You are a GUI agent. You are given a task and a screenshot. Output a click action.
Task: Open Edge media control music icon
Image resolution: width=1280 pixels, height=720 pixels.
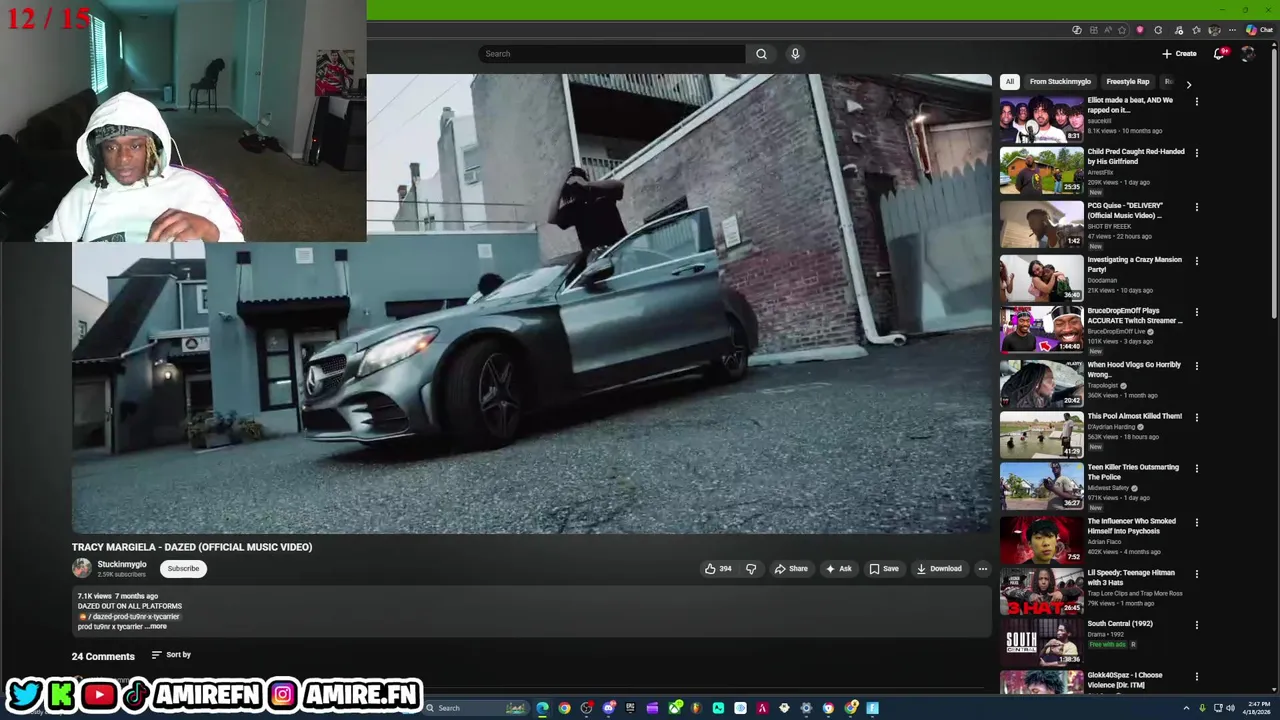(x=1178, y=30)
